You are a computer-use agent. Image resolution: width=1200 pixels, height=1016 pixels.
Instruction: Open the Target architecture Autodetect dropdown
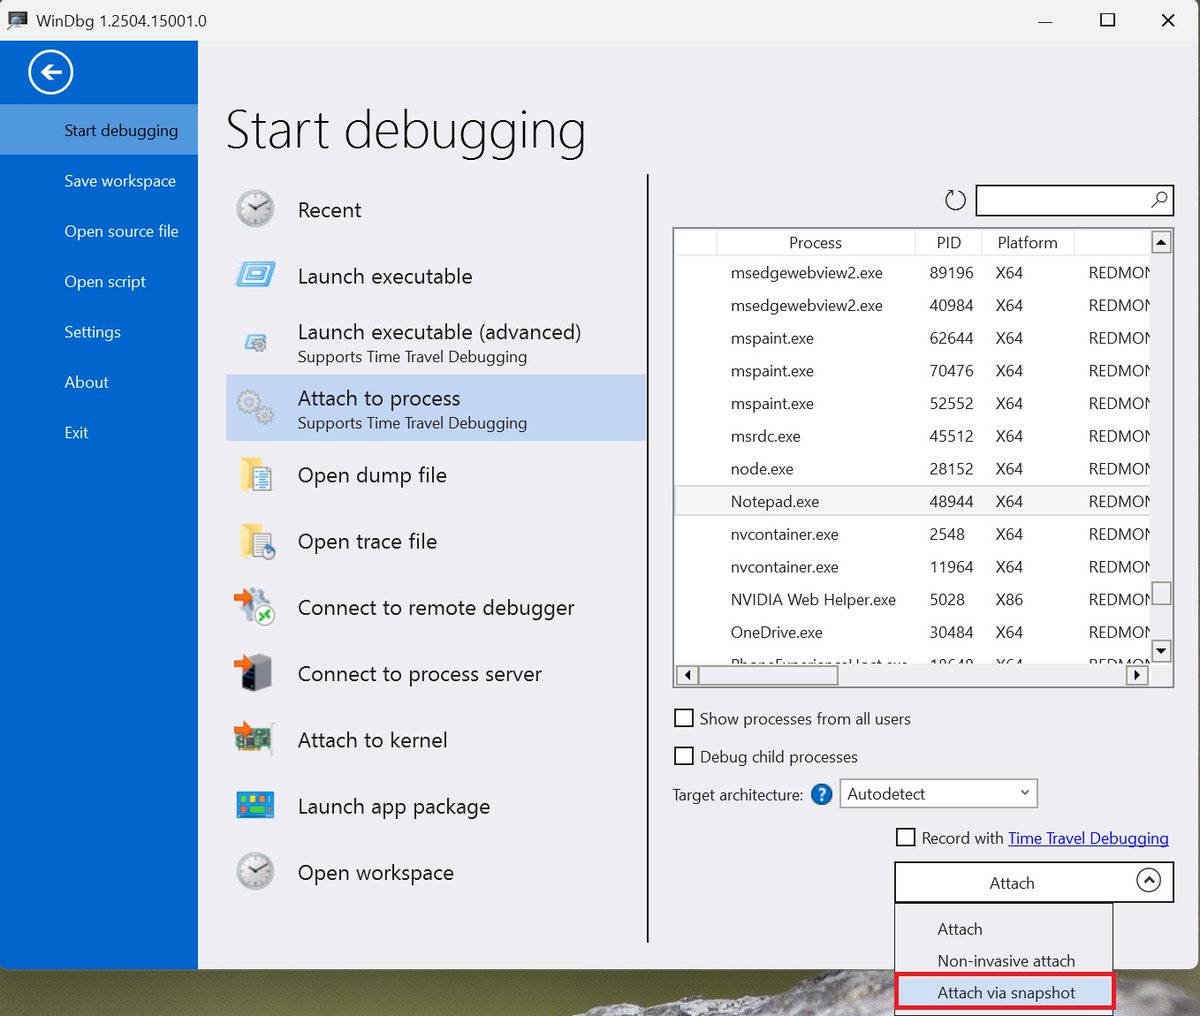(x=938, y=794)
